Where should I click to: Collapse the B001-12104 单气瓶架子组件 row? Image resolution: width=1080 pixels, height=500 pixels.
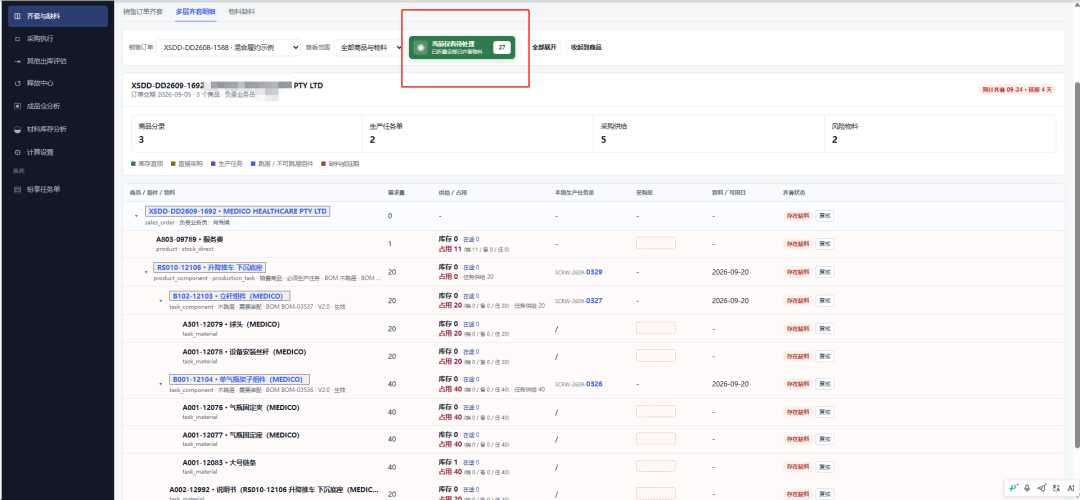coord(160,383)
